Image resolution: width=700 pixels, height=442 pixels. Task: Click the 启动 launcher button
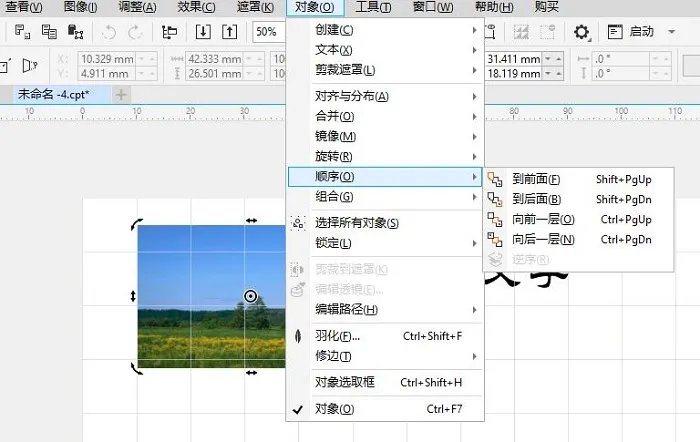631,32
